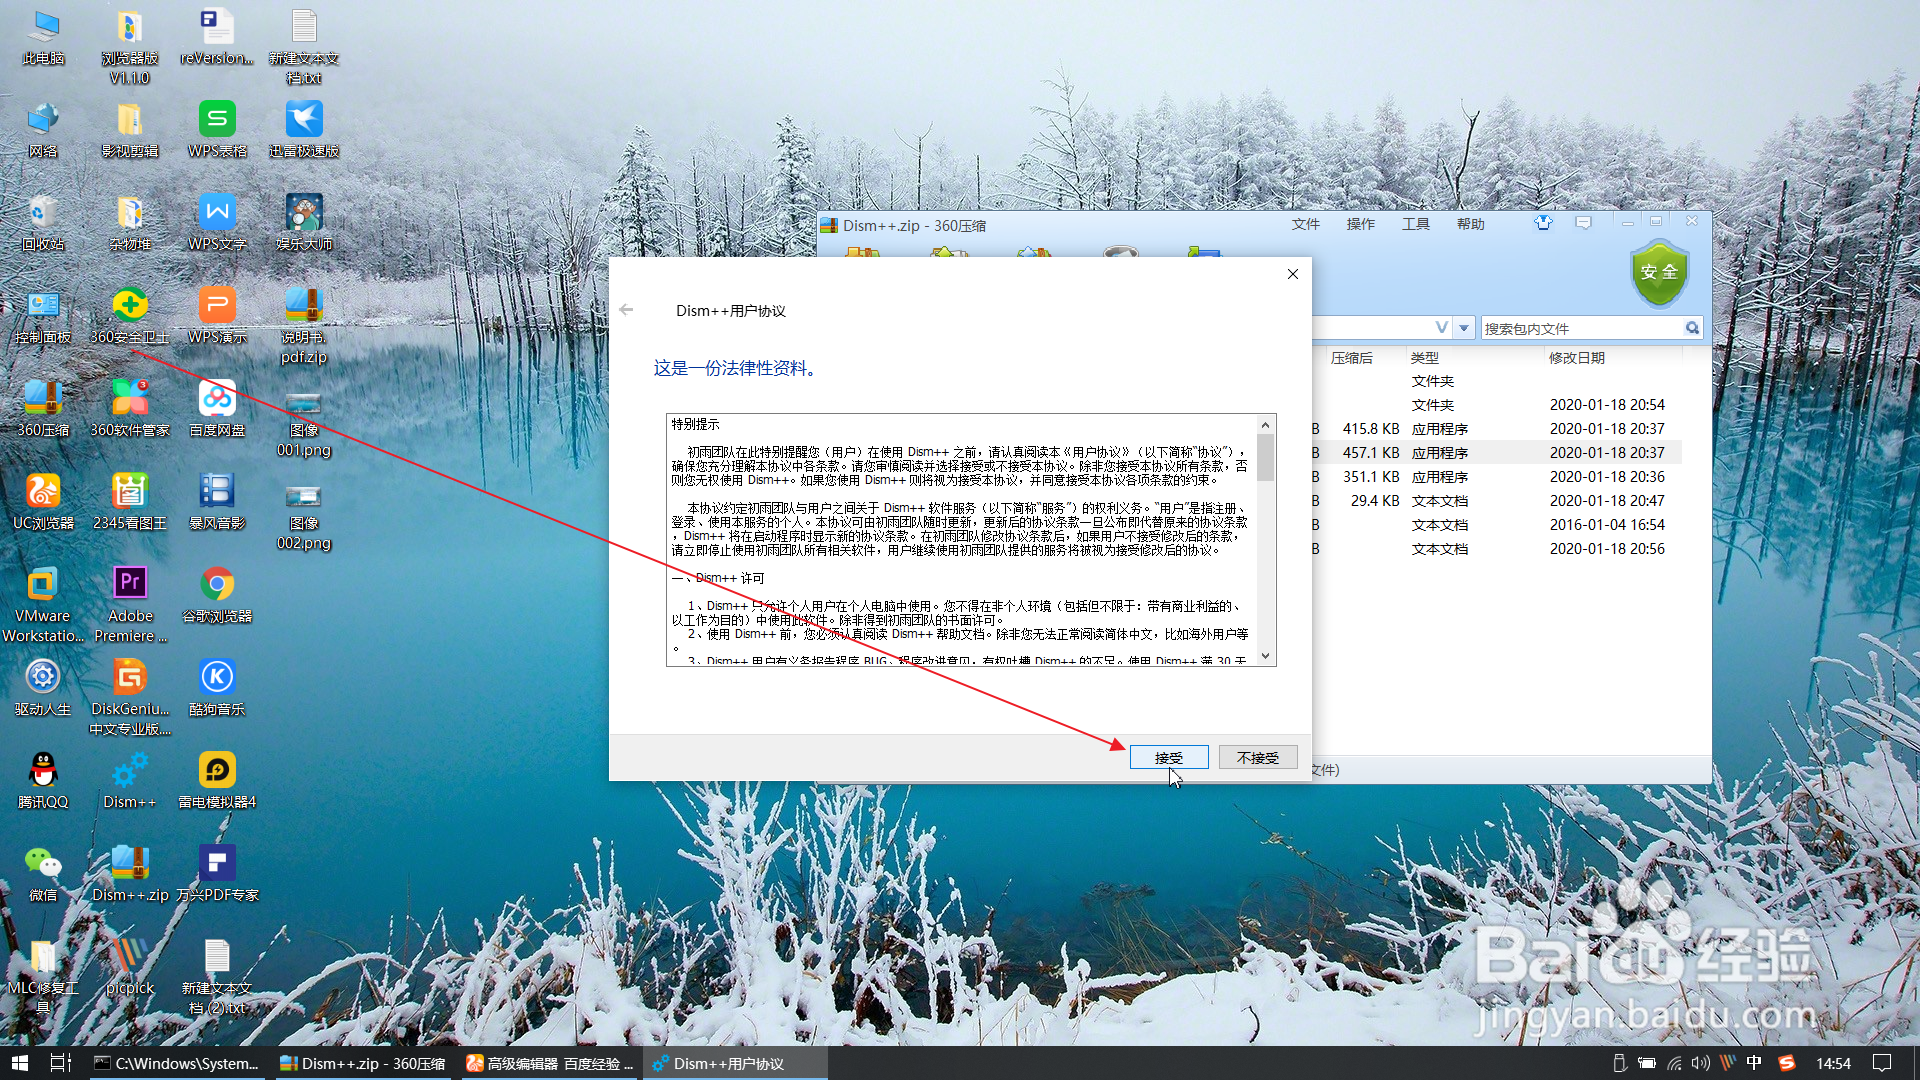Expand the path dropdown arrow beside the search box
Viewport: 1920px width, 1080px height.
(x=1464, y=328)
